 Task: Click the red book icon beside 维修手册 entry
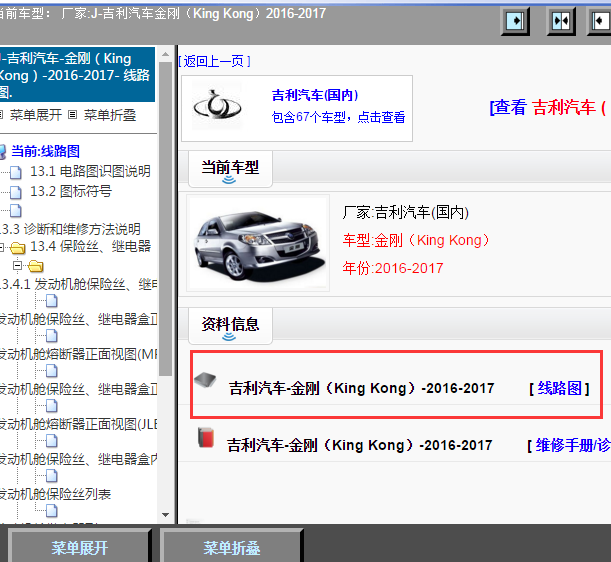pyautogui.click(x=206, y=438)
